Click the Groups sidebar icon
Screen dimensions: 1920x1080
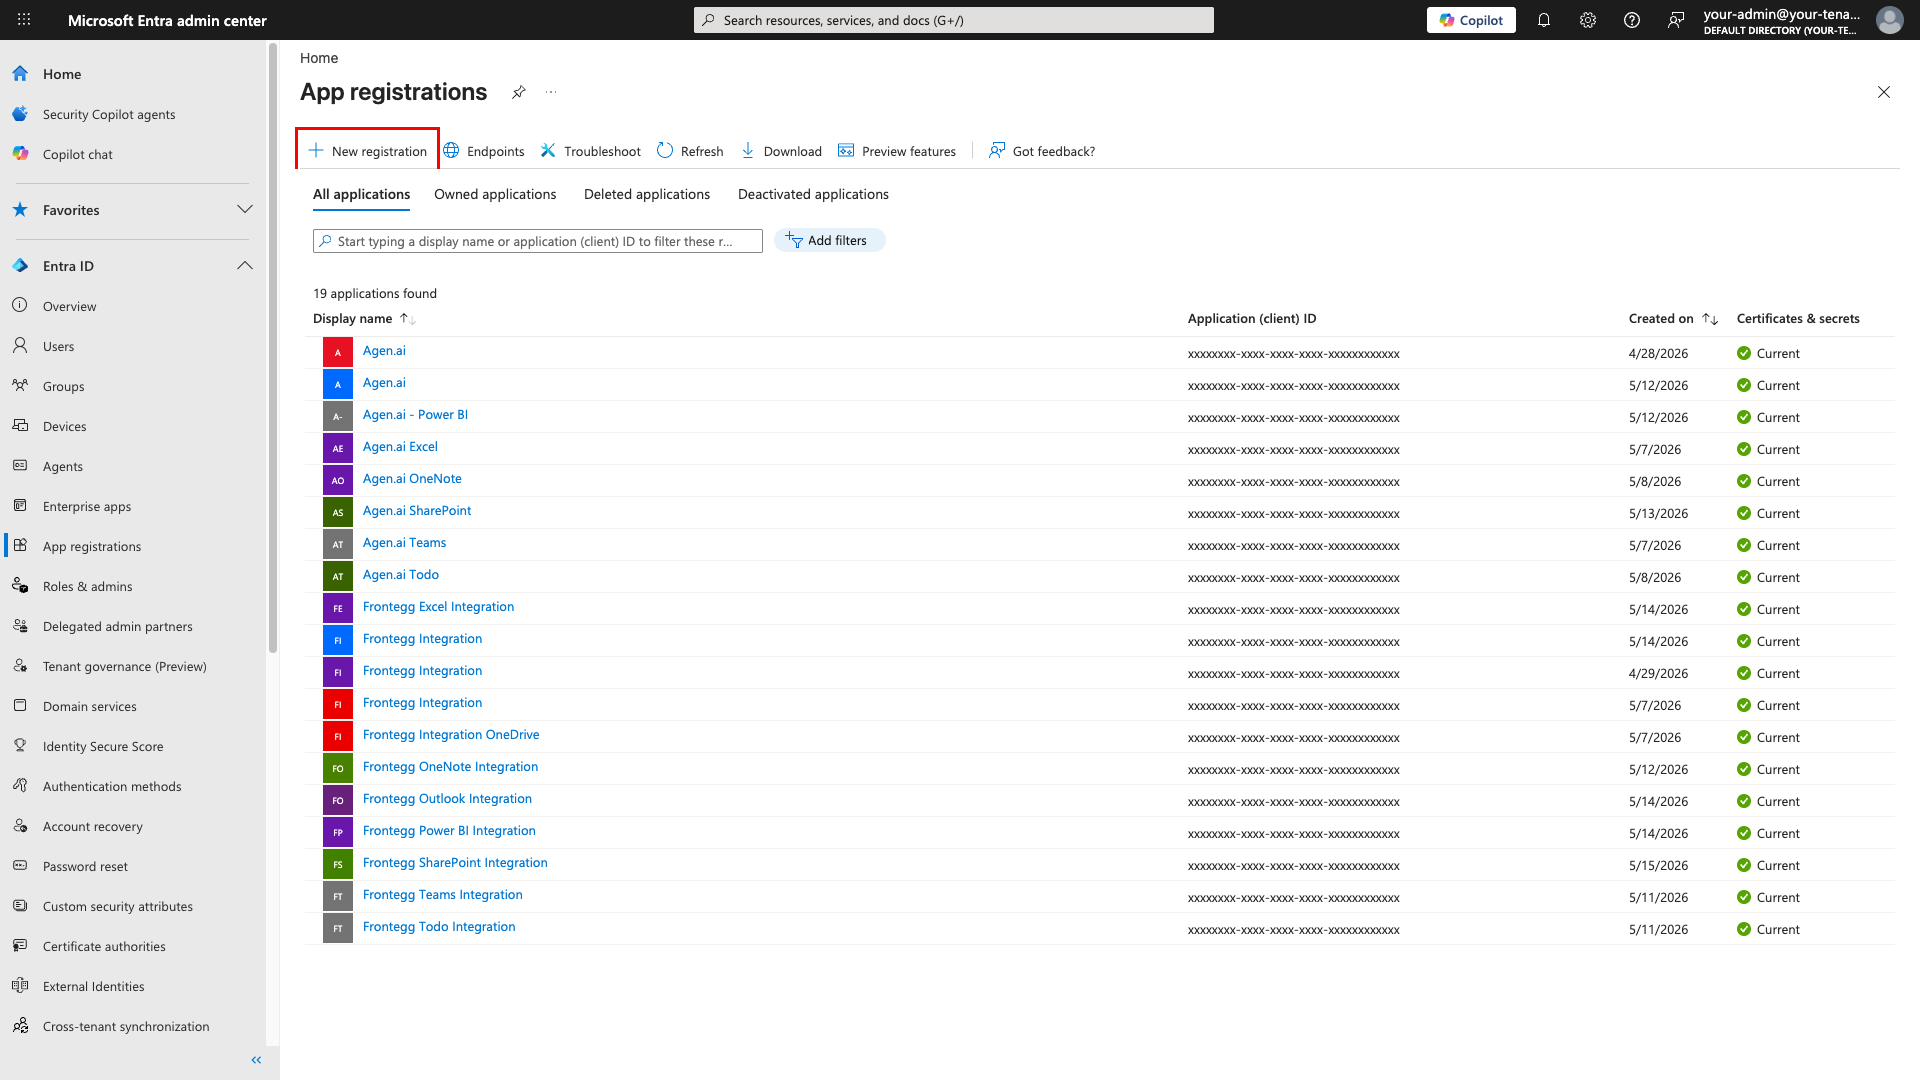click(x=20, y=386)
